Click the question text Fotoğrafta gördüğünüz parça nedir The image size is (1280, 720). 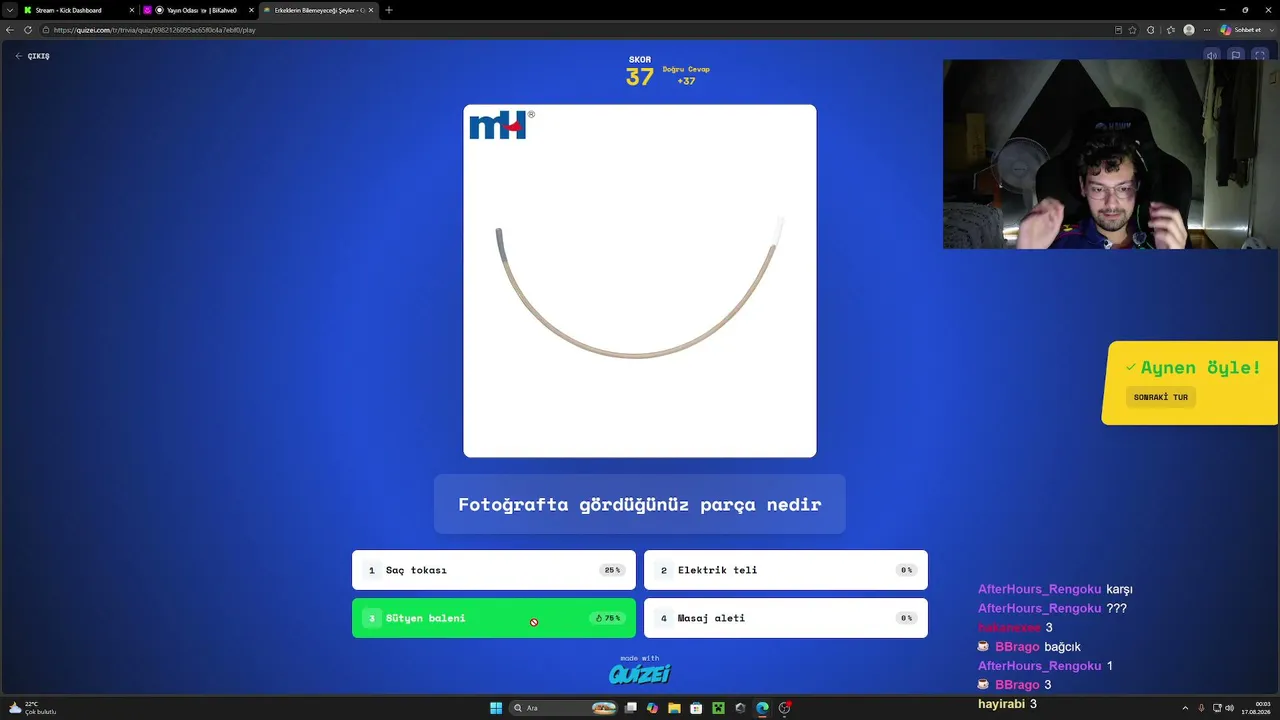pyautogui.click(x=640, y=504)
